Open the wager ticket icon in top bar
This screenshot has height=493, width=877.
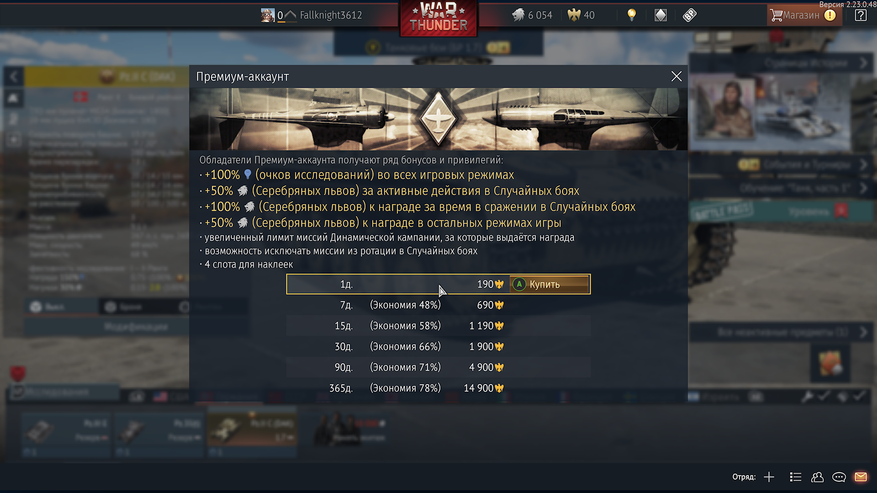coord(690,15)
